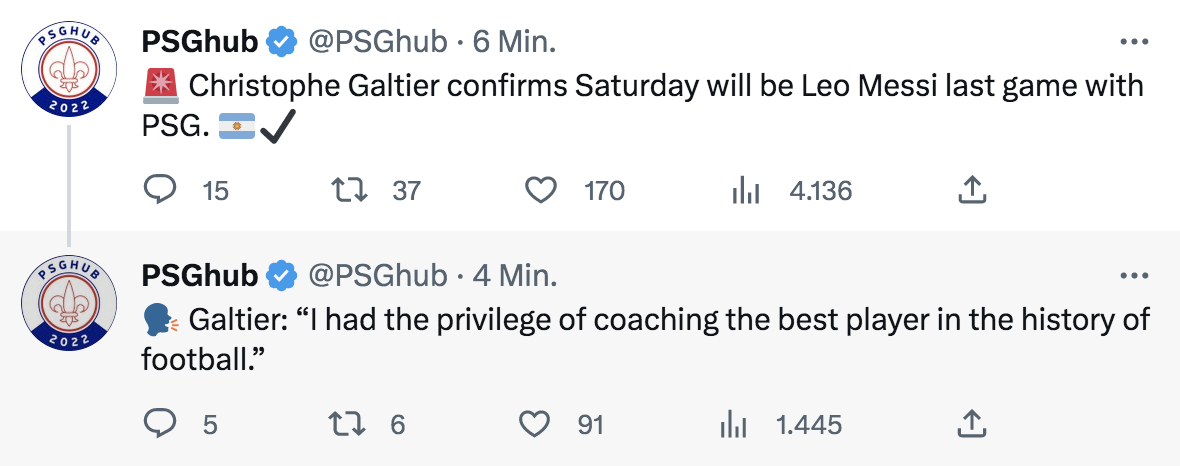View analytics of the first tweet
The image size is (1180, 466).
[x=746, y=190]
